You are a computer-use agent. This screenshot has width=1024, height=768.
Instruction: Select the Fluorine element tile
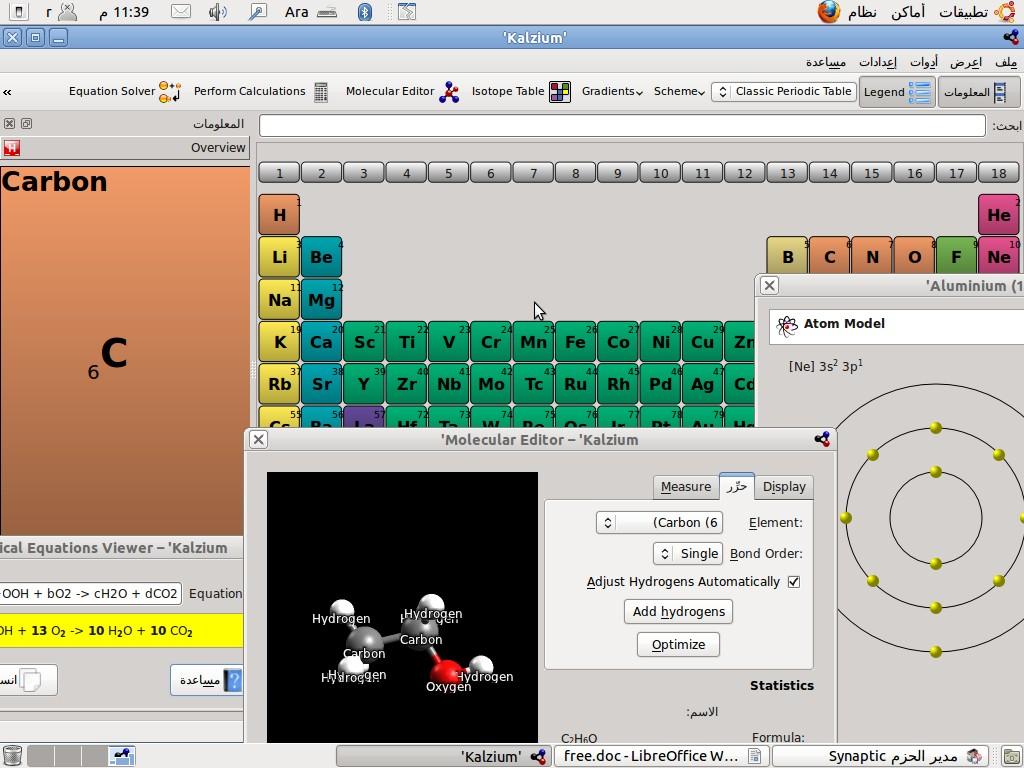click(x=956, y=257)
